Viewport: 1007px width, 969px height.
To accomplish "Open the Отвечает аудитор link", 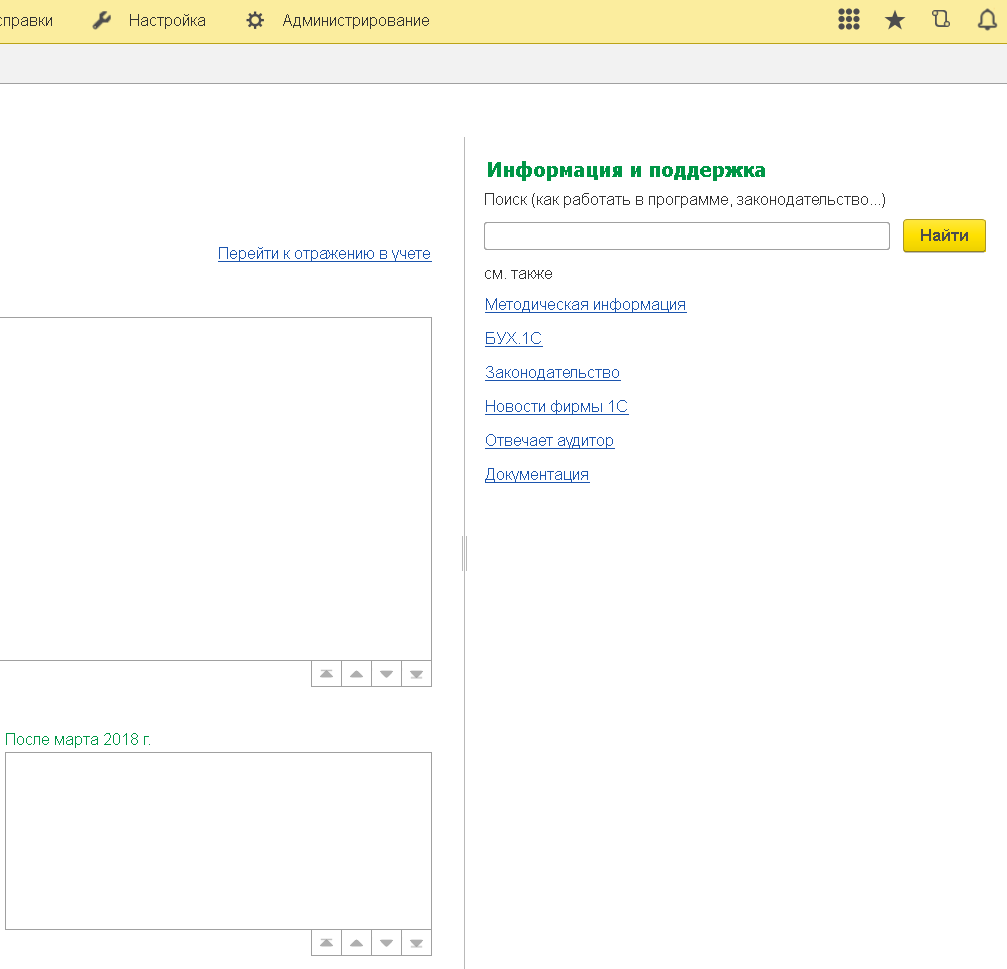I will 549,441.
